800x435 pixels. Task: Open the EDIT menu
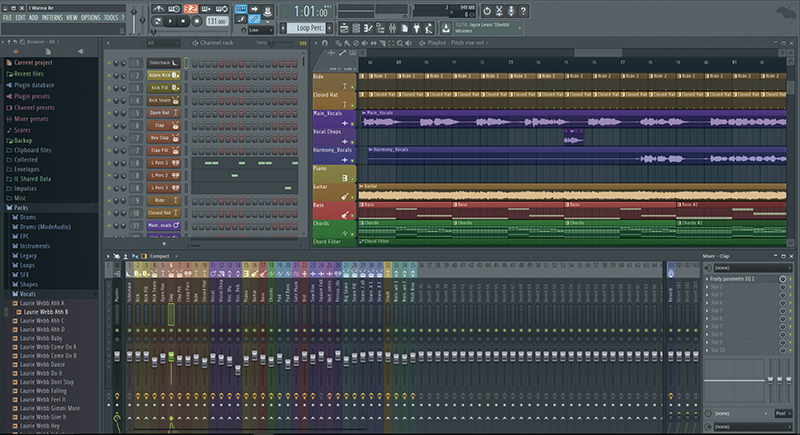click(20, 18)
